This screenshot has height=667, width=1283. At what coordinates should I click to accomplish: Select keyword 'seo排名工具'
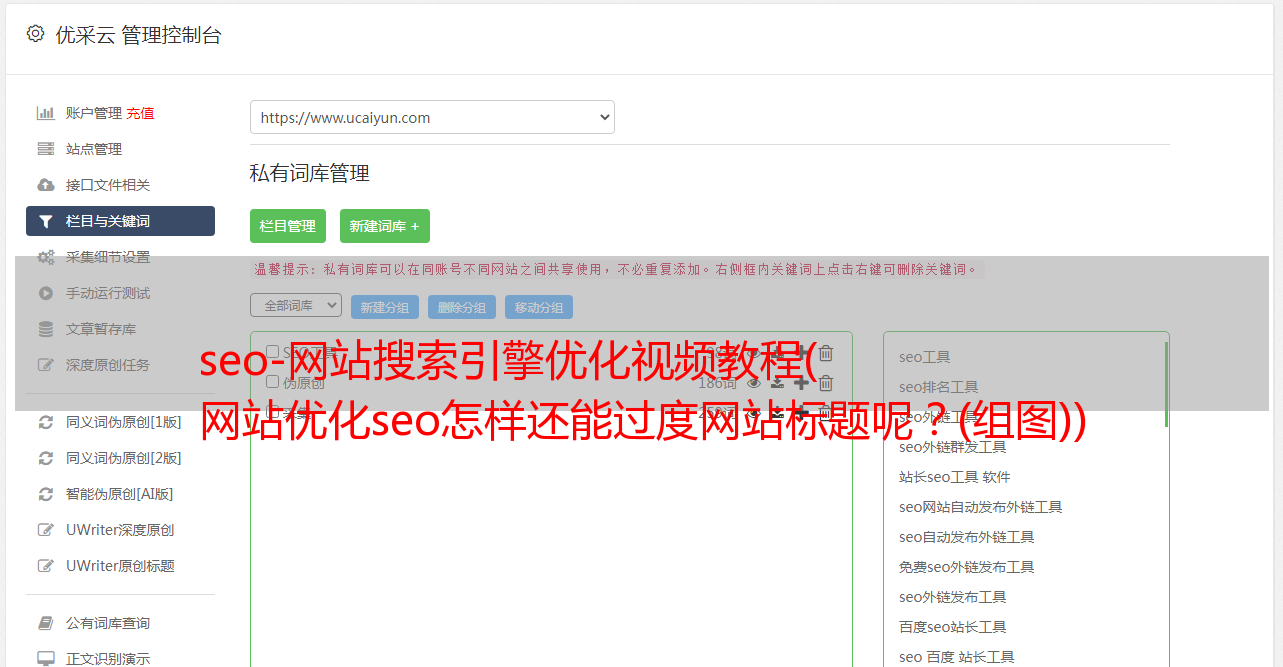pyautogui.click(x=939, y=387)
